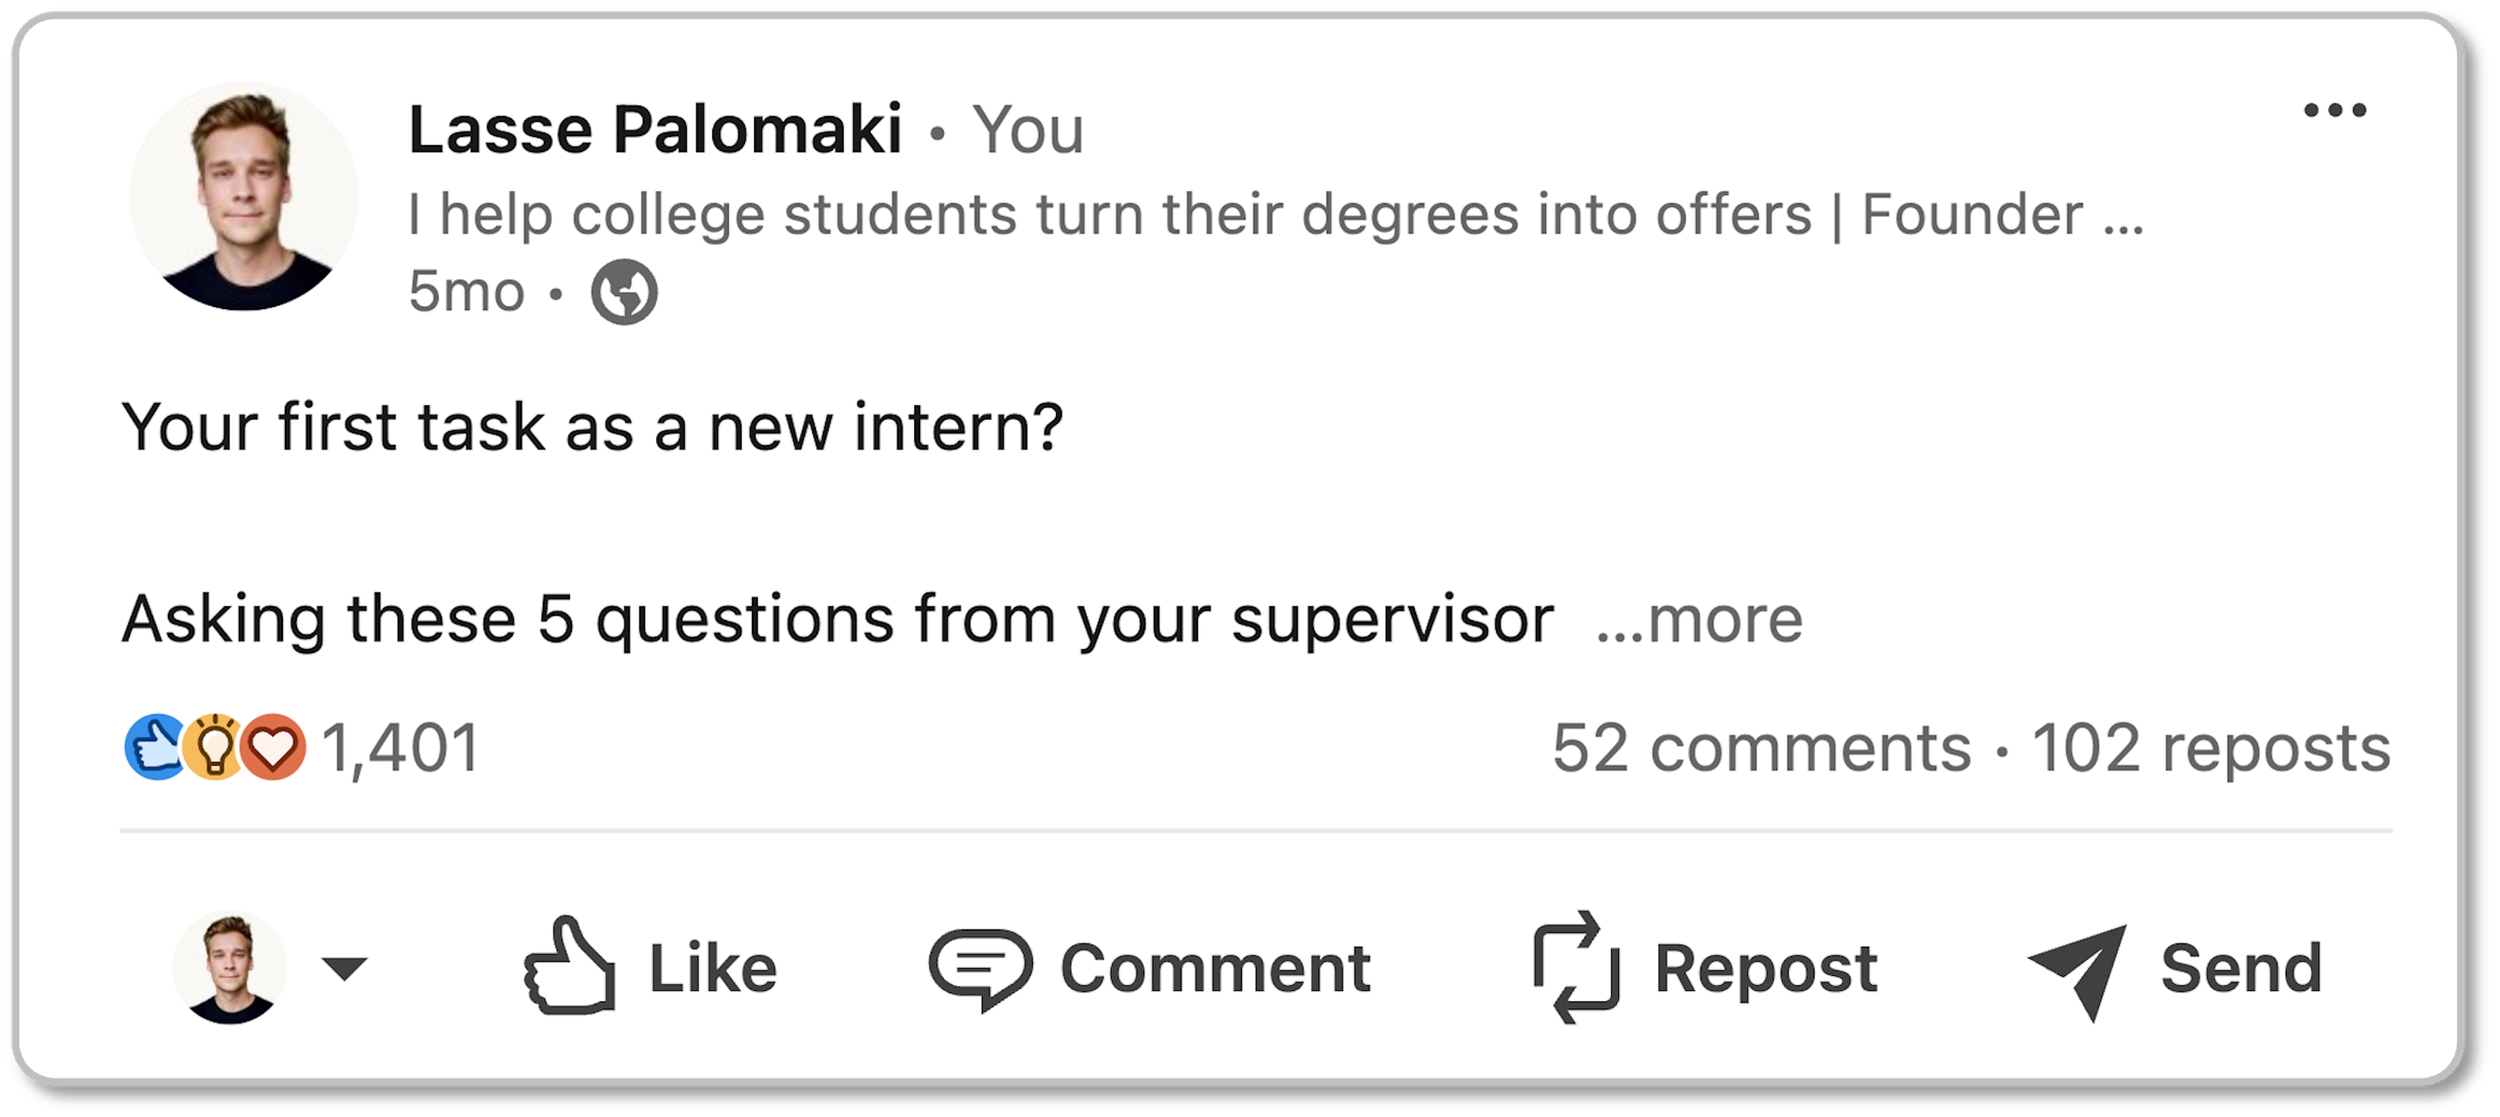Click the Repost arrows icon
The width and height of the screenshot is (2500, 1117).
tap(1576, 967)
